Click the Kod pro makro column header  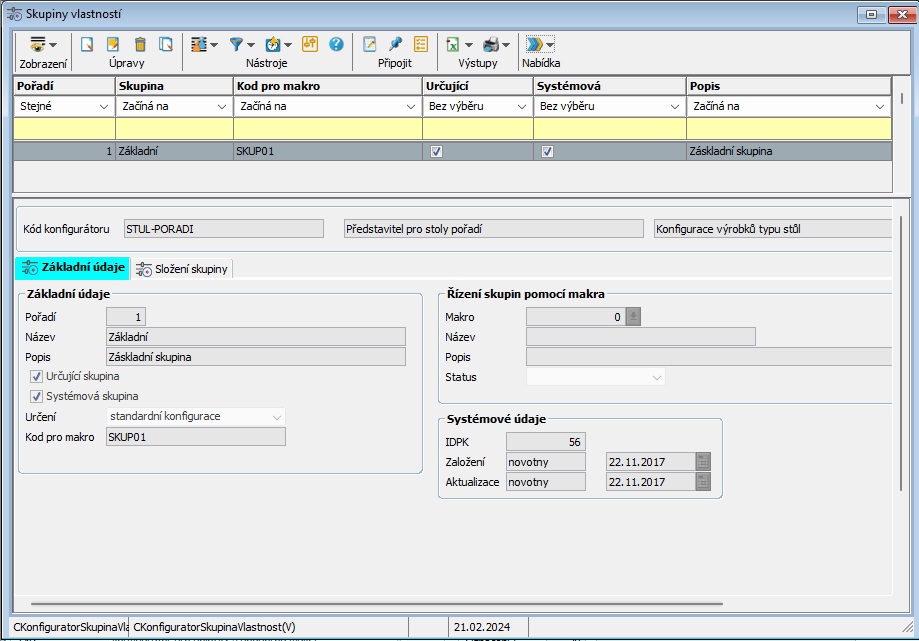(x=327, y=86)
